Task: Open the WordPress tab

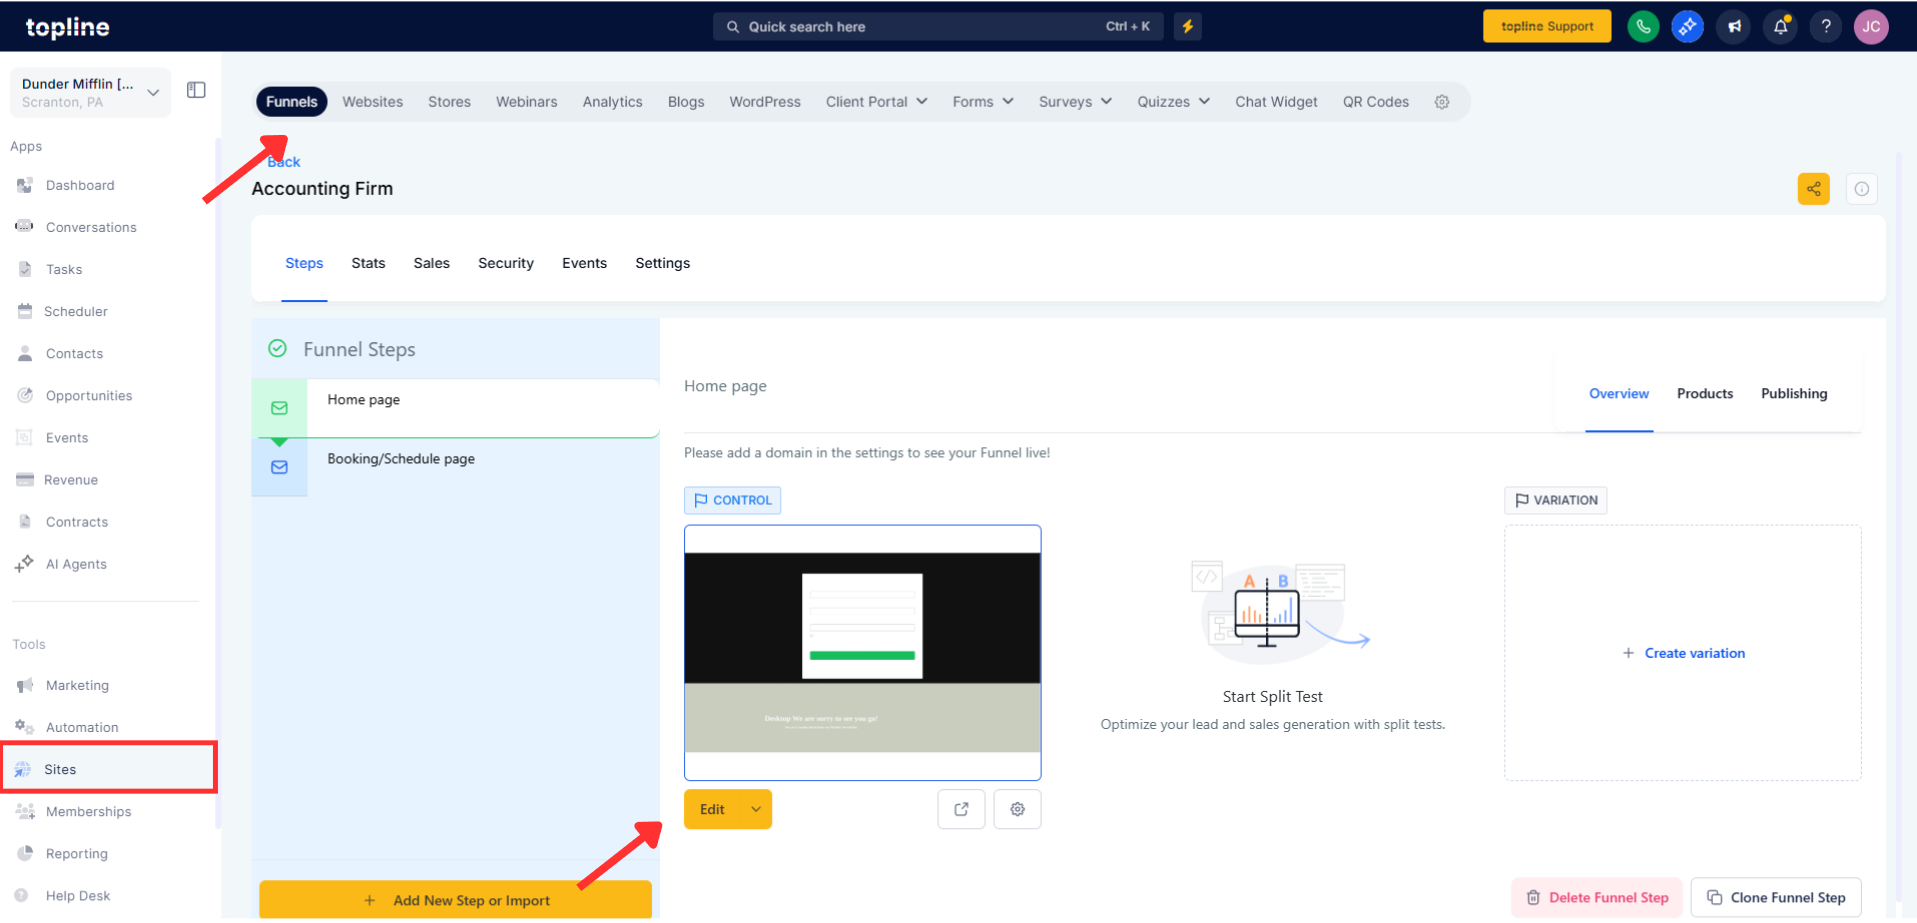Action: tap(765, 102)
